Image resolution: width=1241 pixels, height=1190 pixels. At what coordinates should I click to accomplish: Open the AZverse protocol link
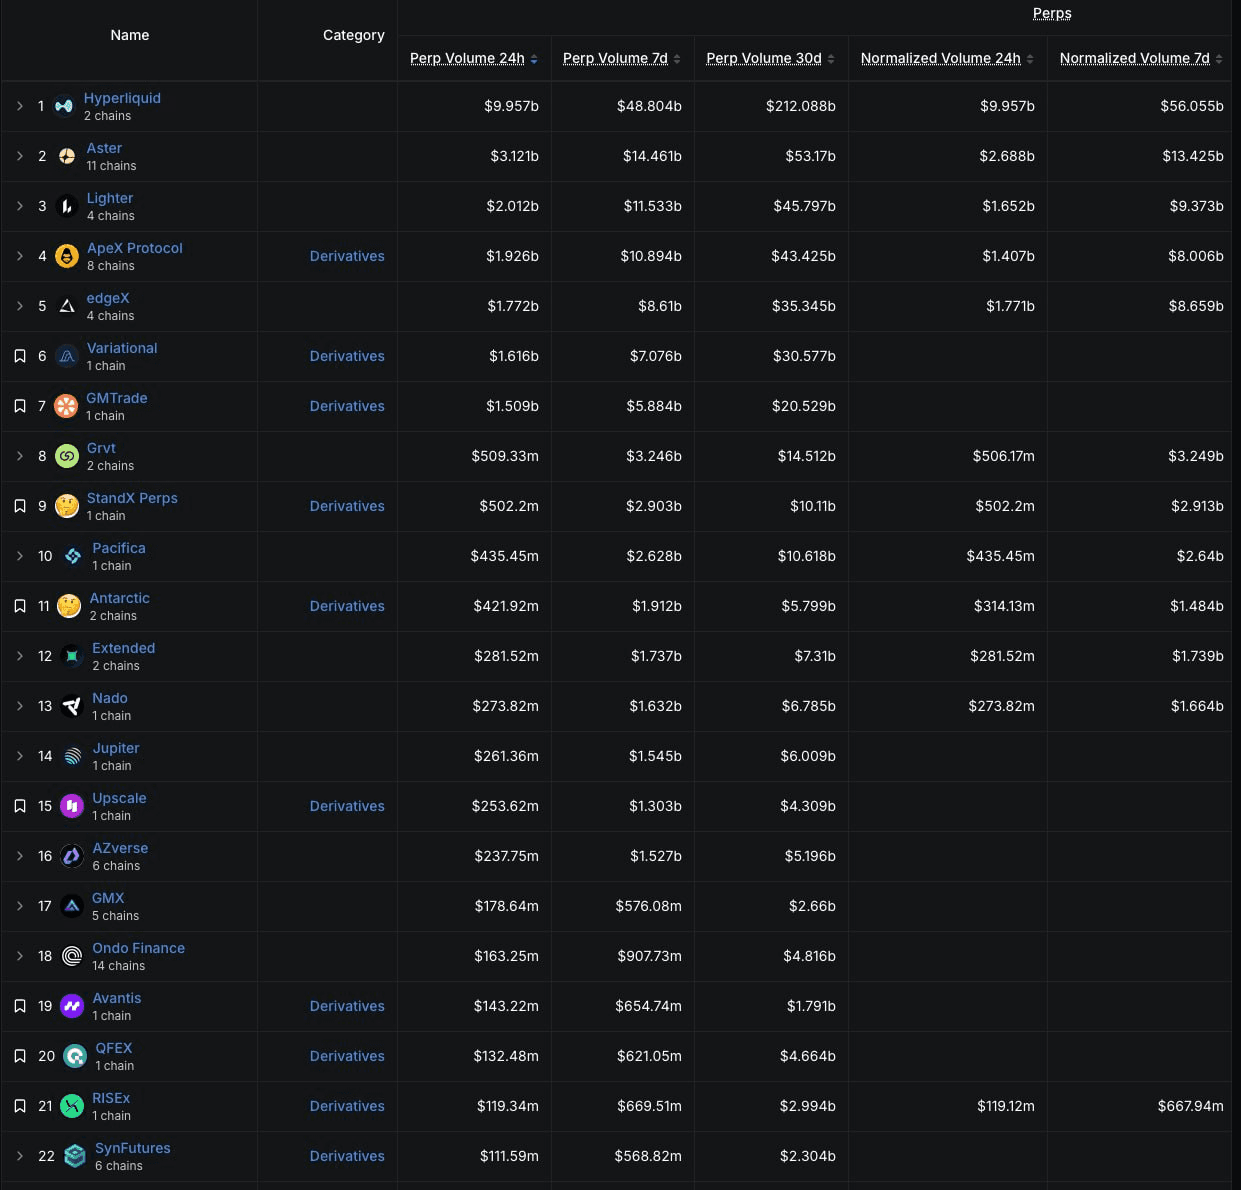(120, 848)
